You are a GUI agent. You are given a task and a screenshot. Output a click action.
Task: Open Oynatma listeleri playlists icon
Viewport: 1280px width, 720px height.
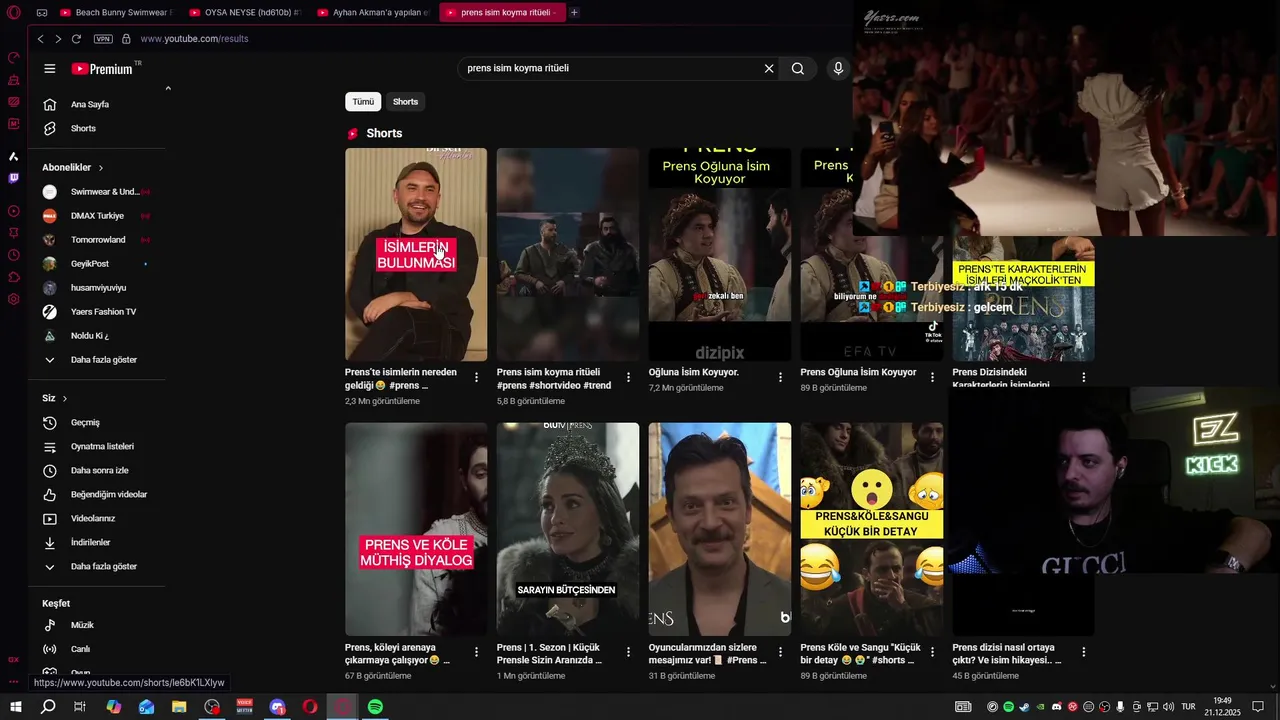[50, 447]
